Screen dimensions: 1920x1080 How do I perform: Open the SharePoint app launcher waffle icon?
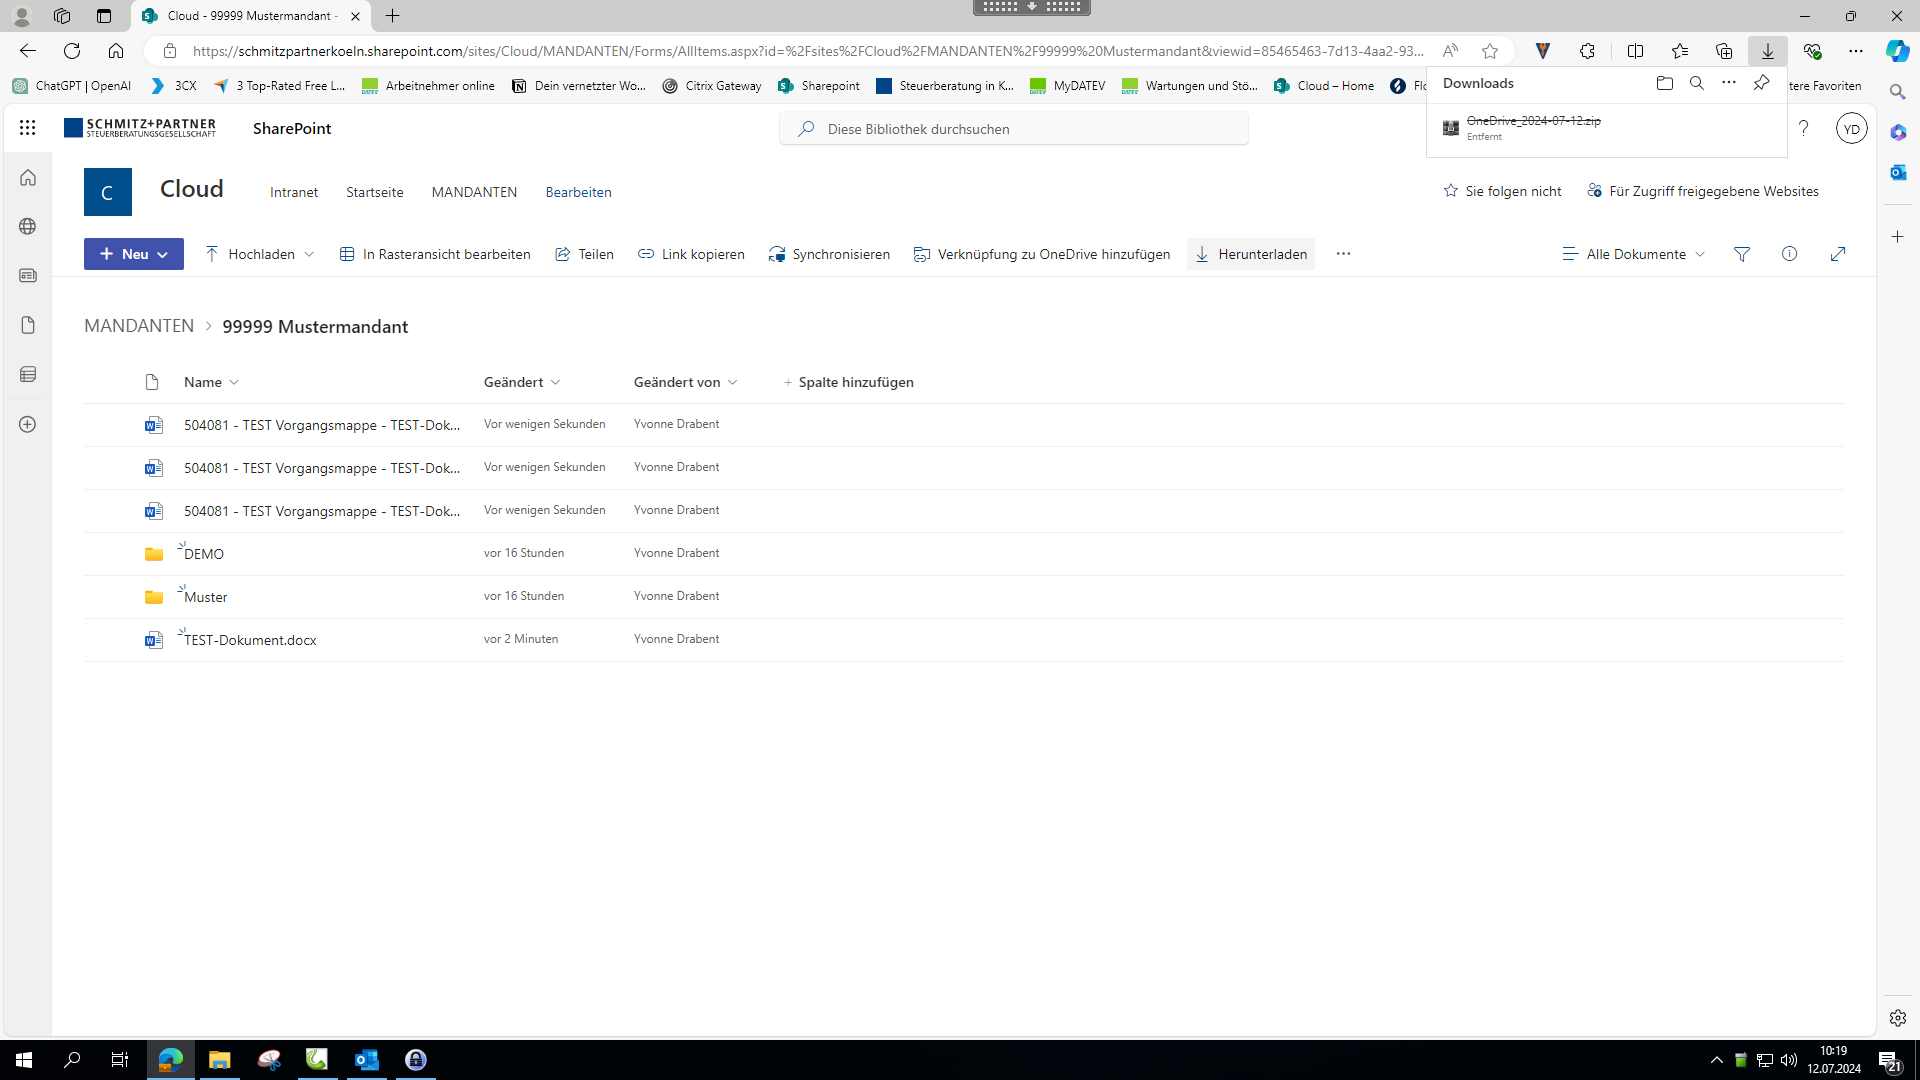pos(27,128)
